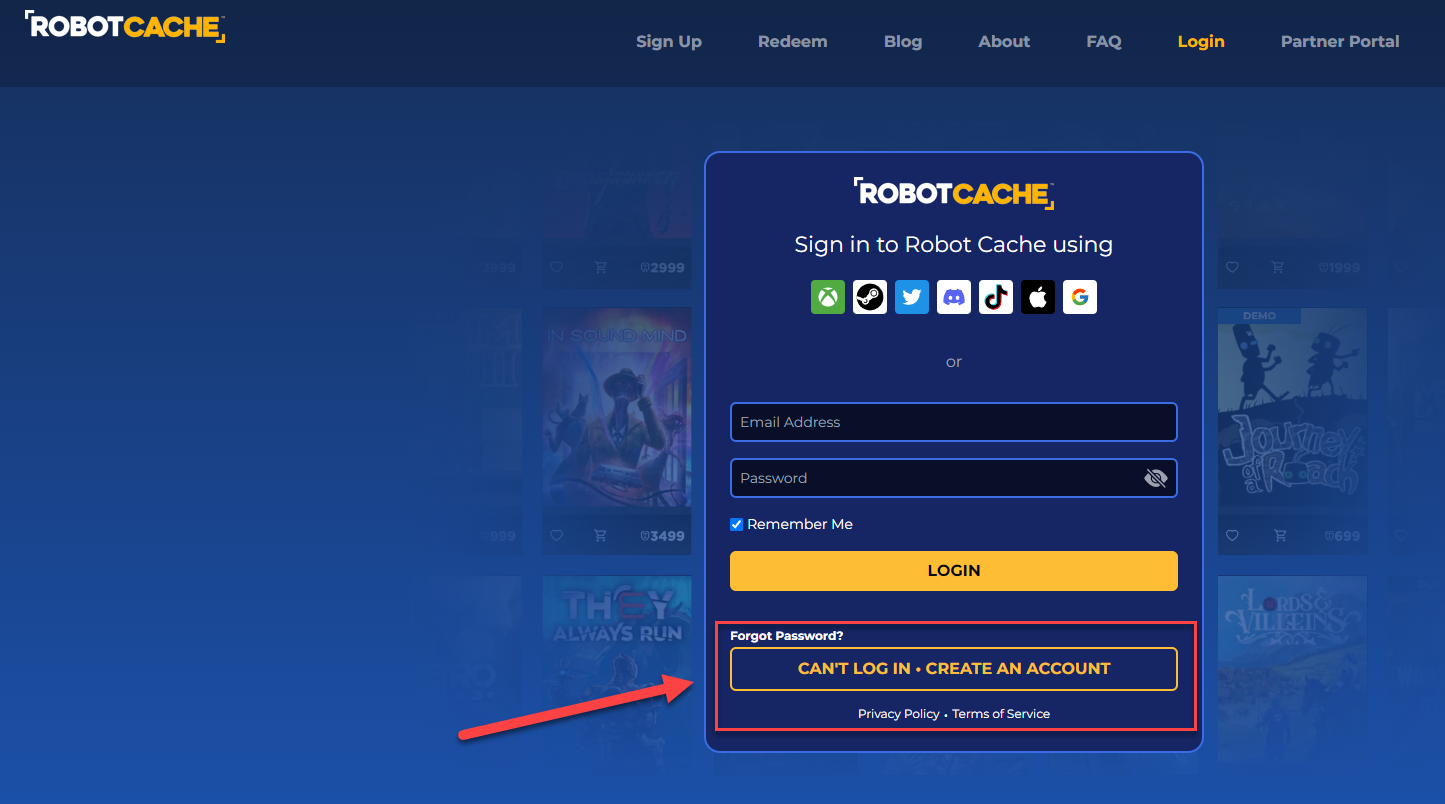Click the wishlist heart next to price 2999
Image resolution: width=1445 pixels, height=804 pixels.
(x=556, y=267)
